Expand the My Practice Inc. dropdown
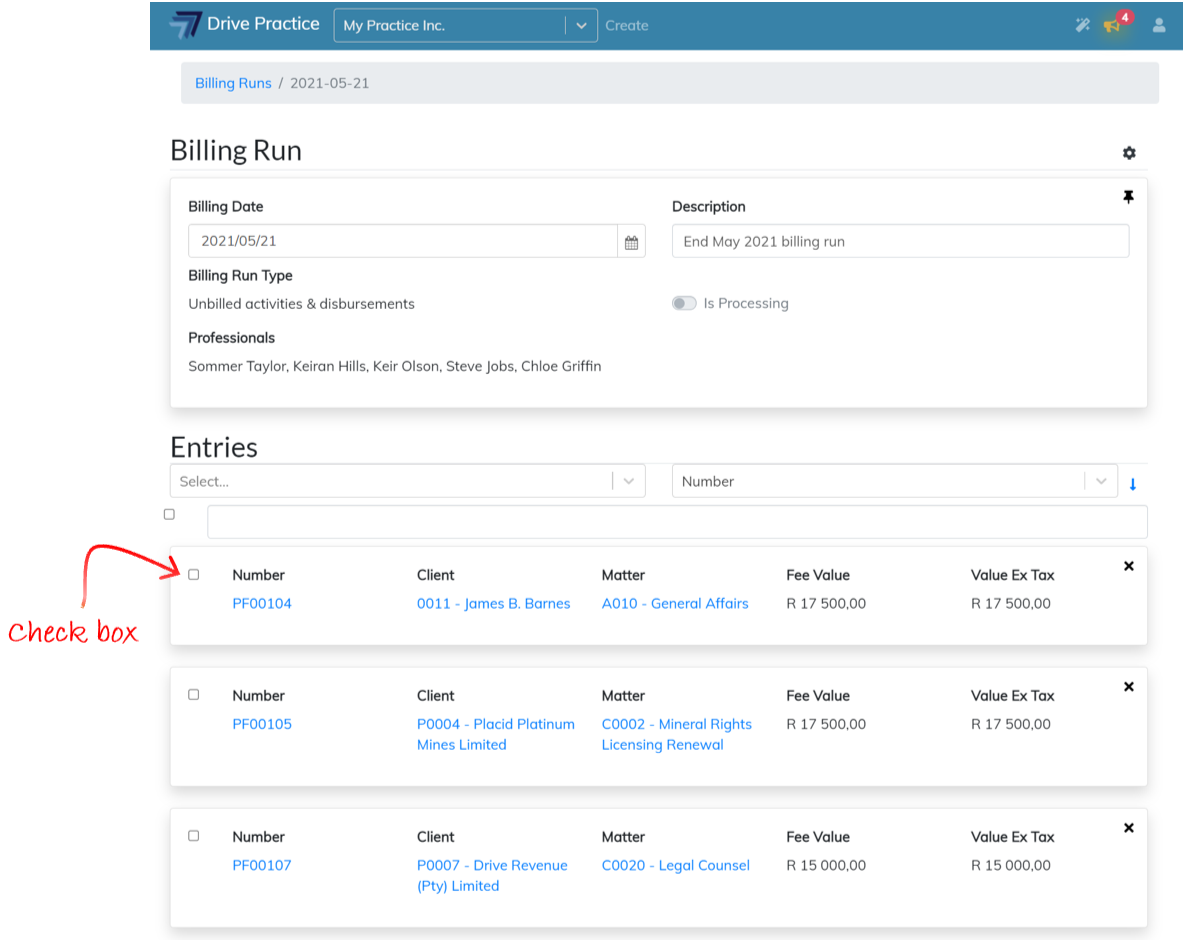The width and height of the screenshot is (1192, 947). [581, 26]
